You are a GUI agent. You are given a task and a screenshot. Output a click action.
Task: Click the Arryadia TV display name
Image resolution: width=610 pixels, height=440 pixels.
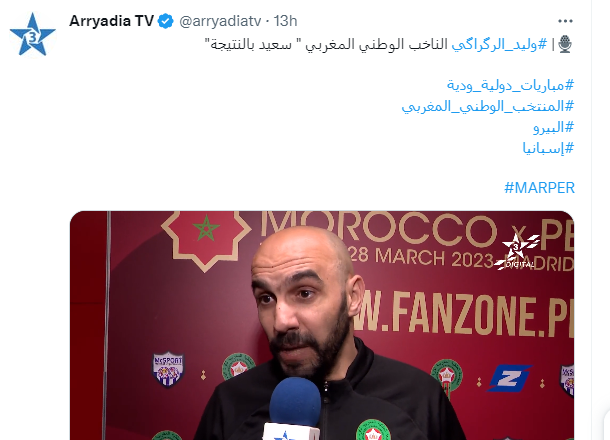(111, 21)
